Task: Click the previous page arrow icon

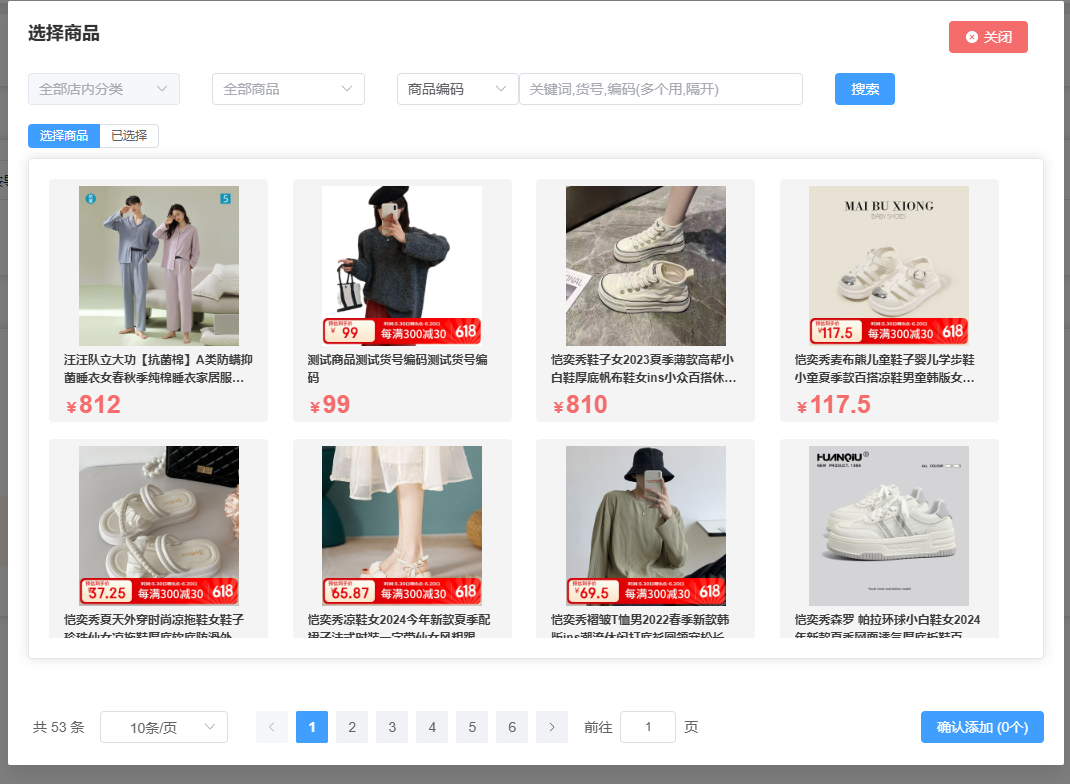Action: 272,727
